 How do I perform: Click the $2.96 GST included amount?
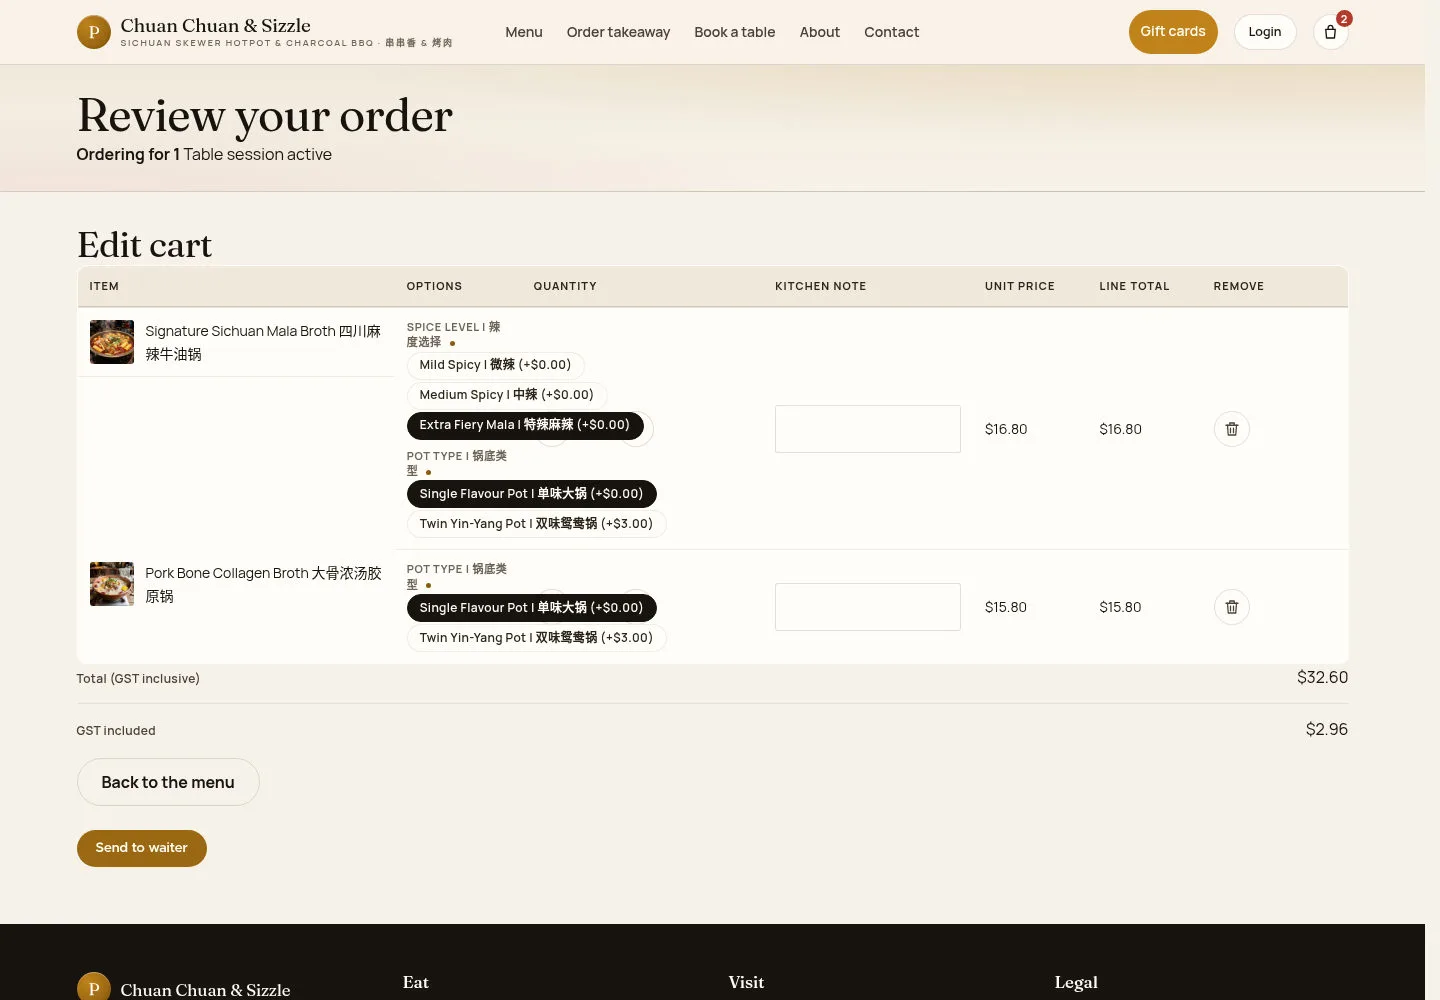point(1326,729)
